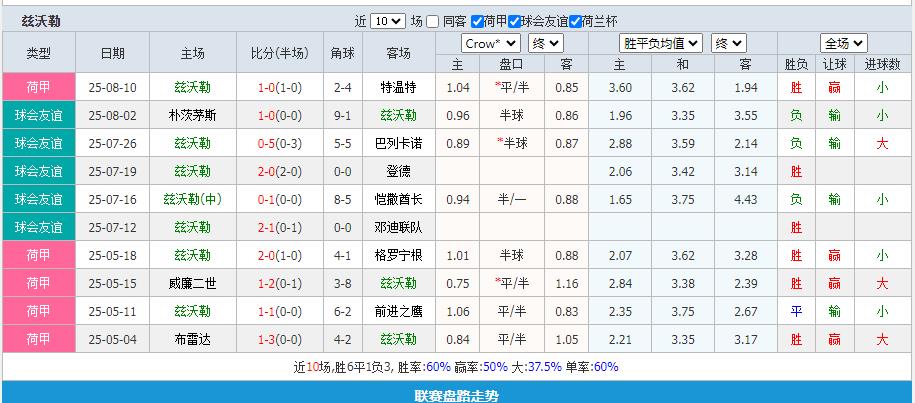The image size is (915, 403).
Task: Toggle the 球会友谊 filter checkbox
Action: (x=514, y=21)
